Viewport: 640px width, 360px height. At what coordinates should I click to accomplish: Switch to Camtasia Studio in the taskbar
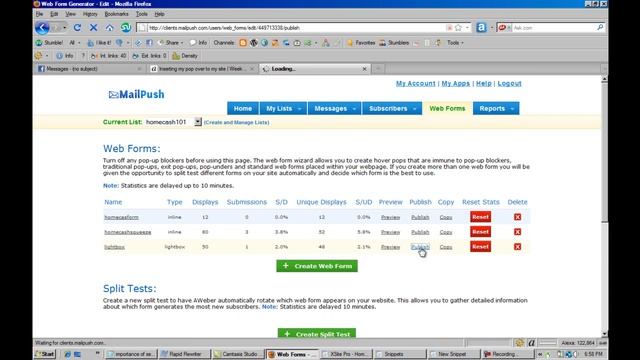238,354
